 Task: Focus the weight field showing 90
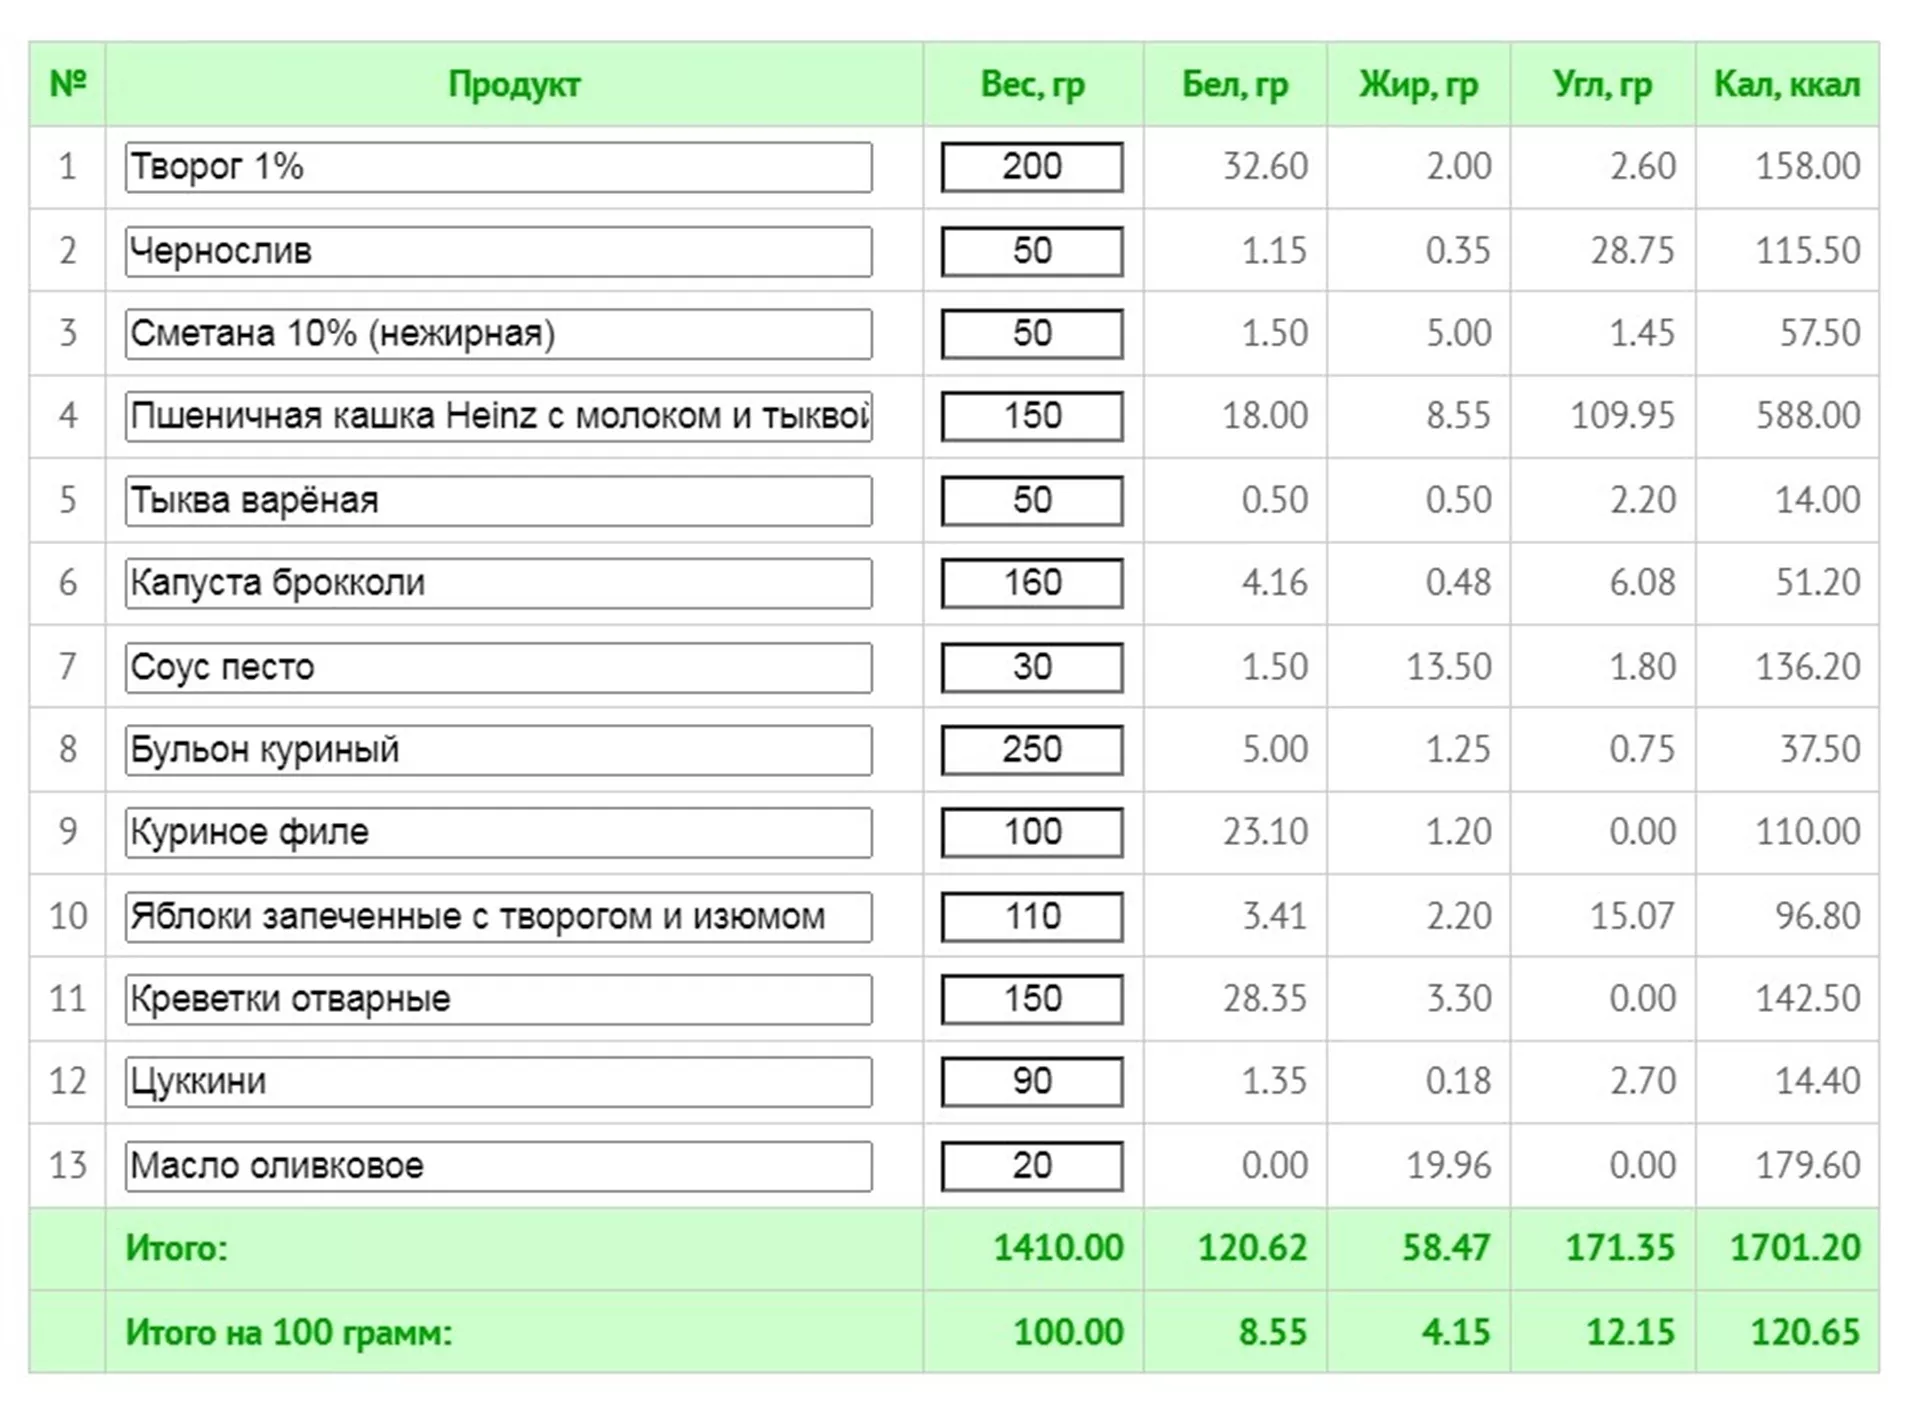click(x=1031, y=1082)
